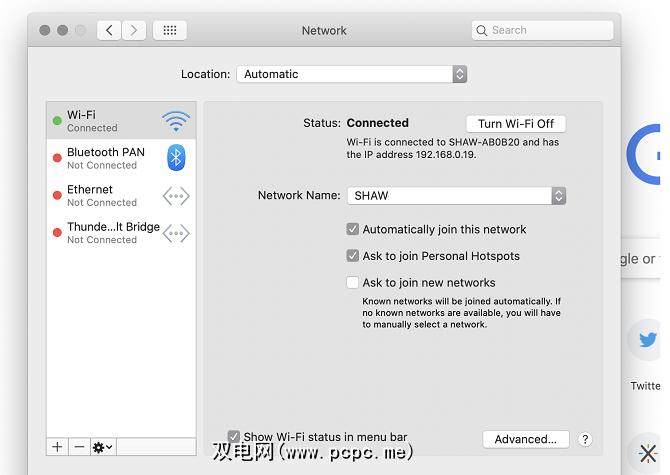Disable Ask to join Personal Hotspots
670x475 pixels.
[x=352, y=256]
